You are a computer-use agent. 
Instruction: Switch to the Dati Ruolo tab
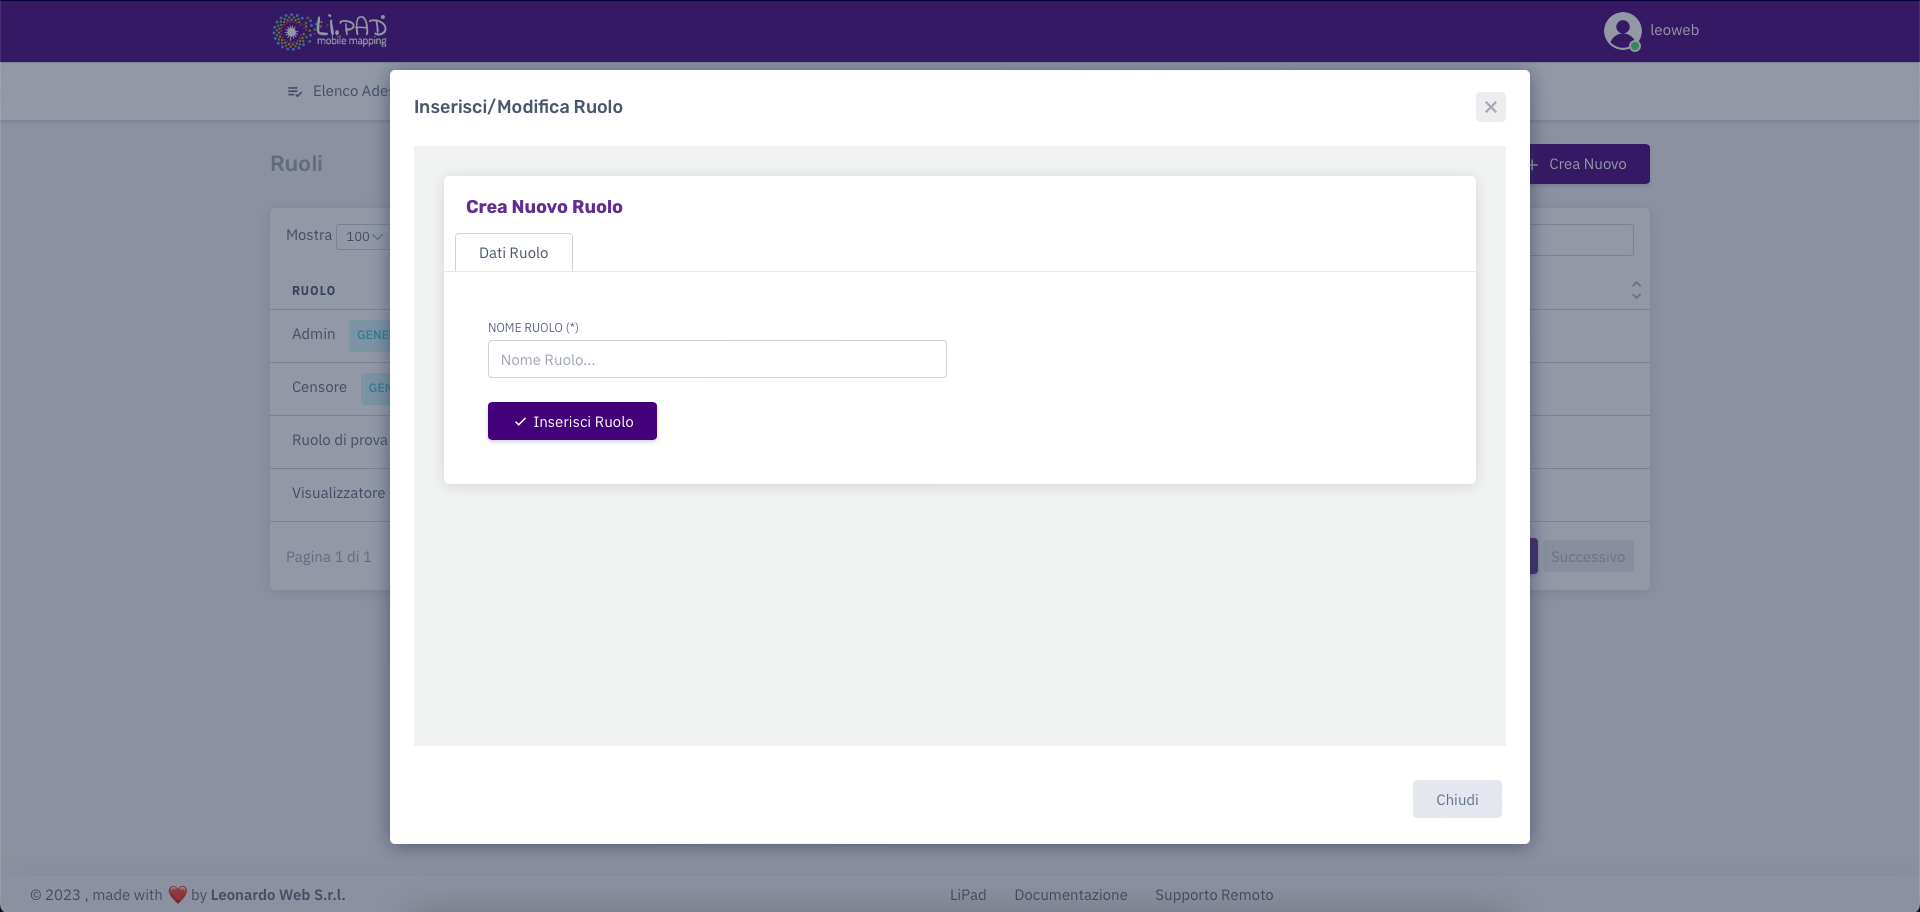tap(513, 253)
